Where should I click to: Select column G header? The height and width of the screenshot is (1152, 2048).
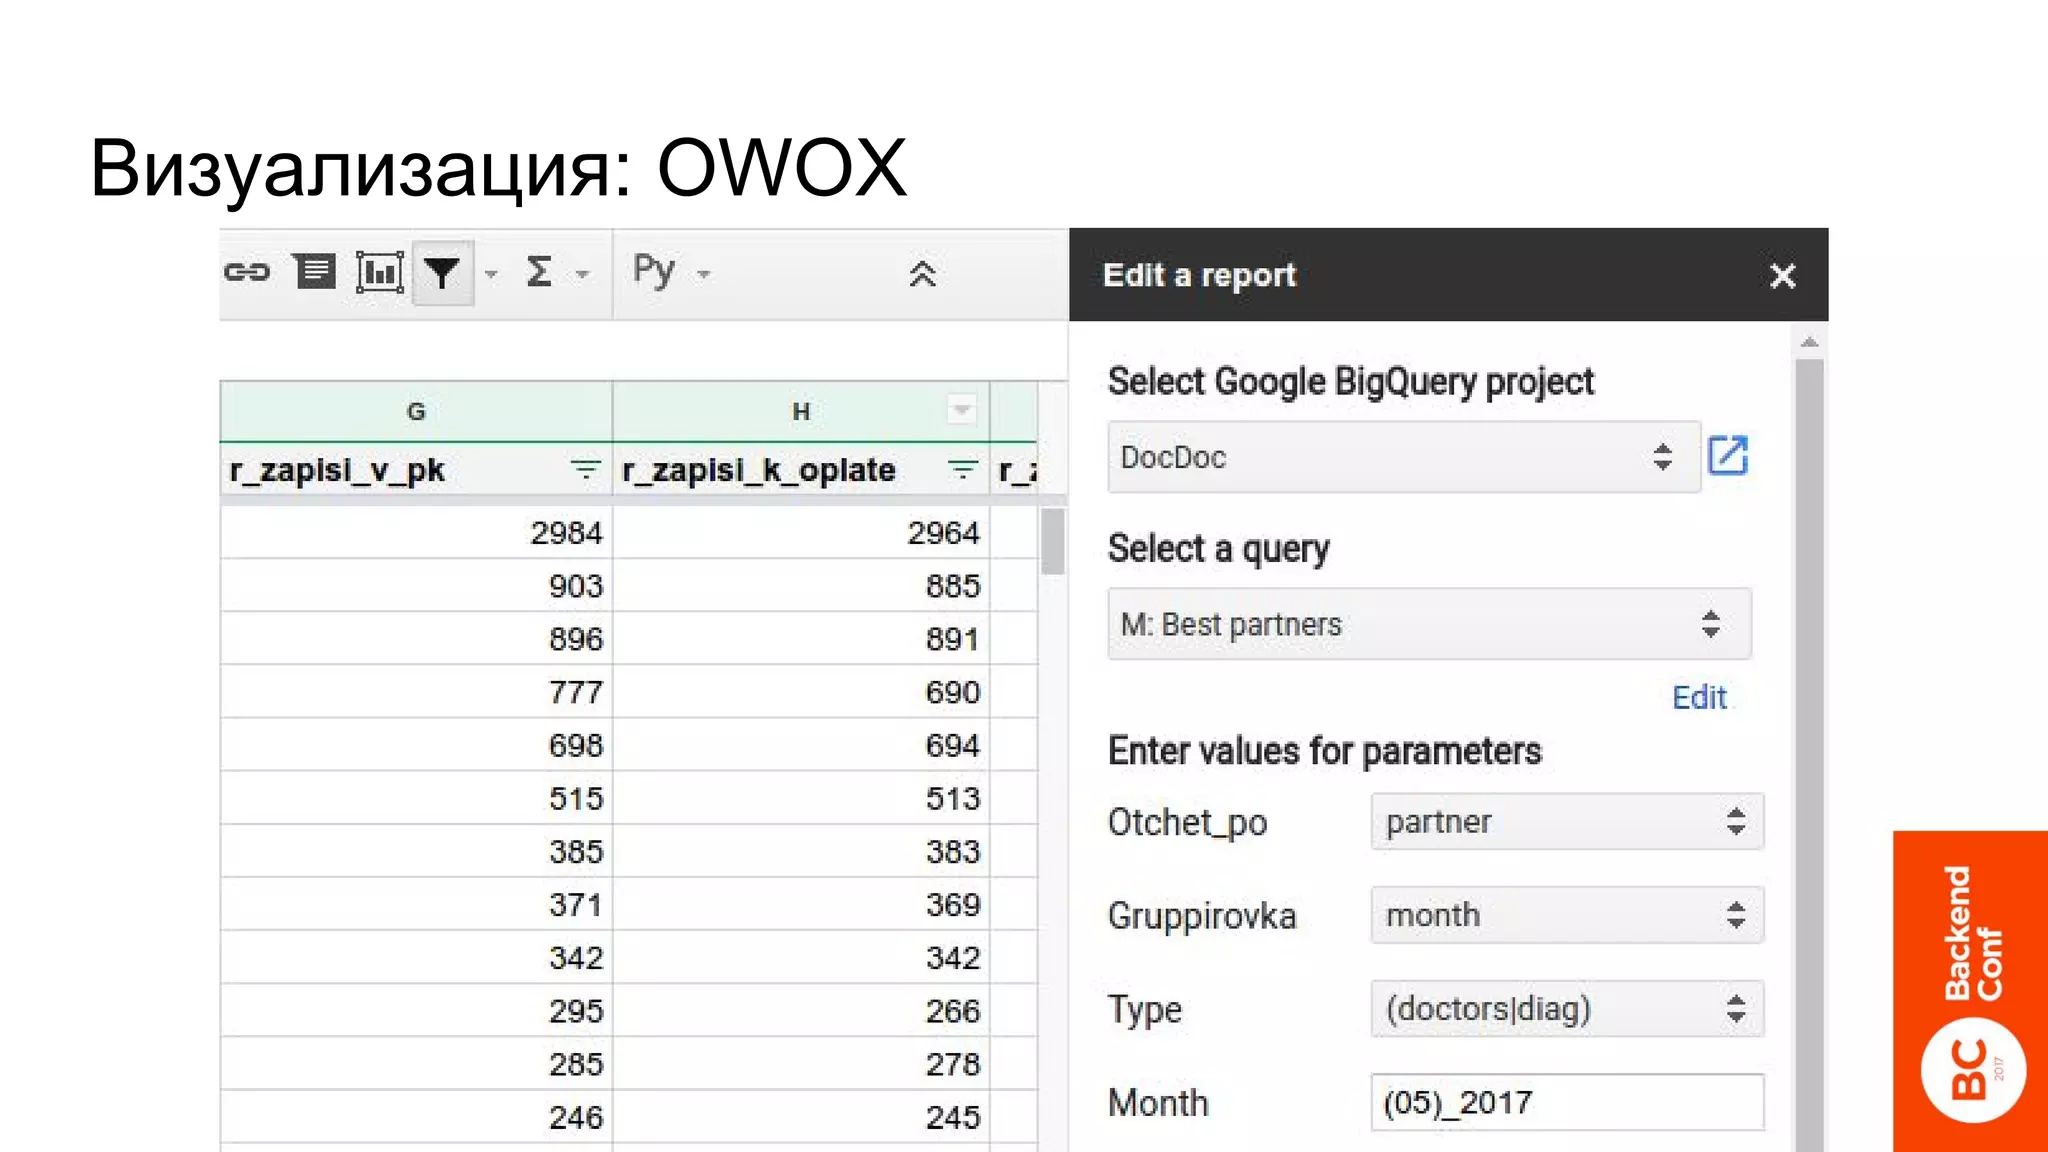click(416, 411)
